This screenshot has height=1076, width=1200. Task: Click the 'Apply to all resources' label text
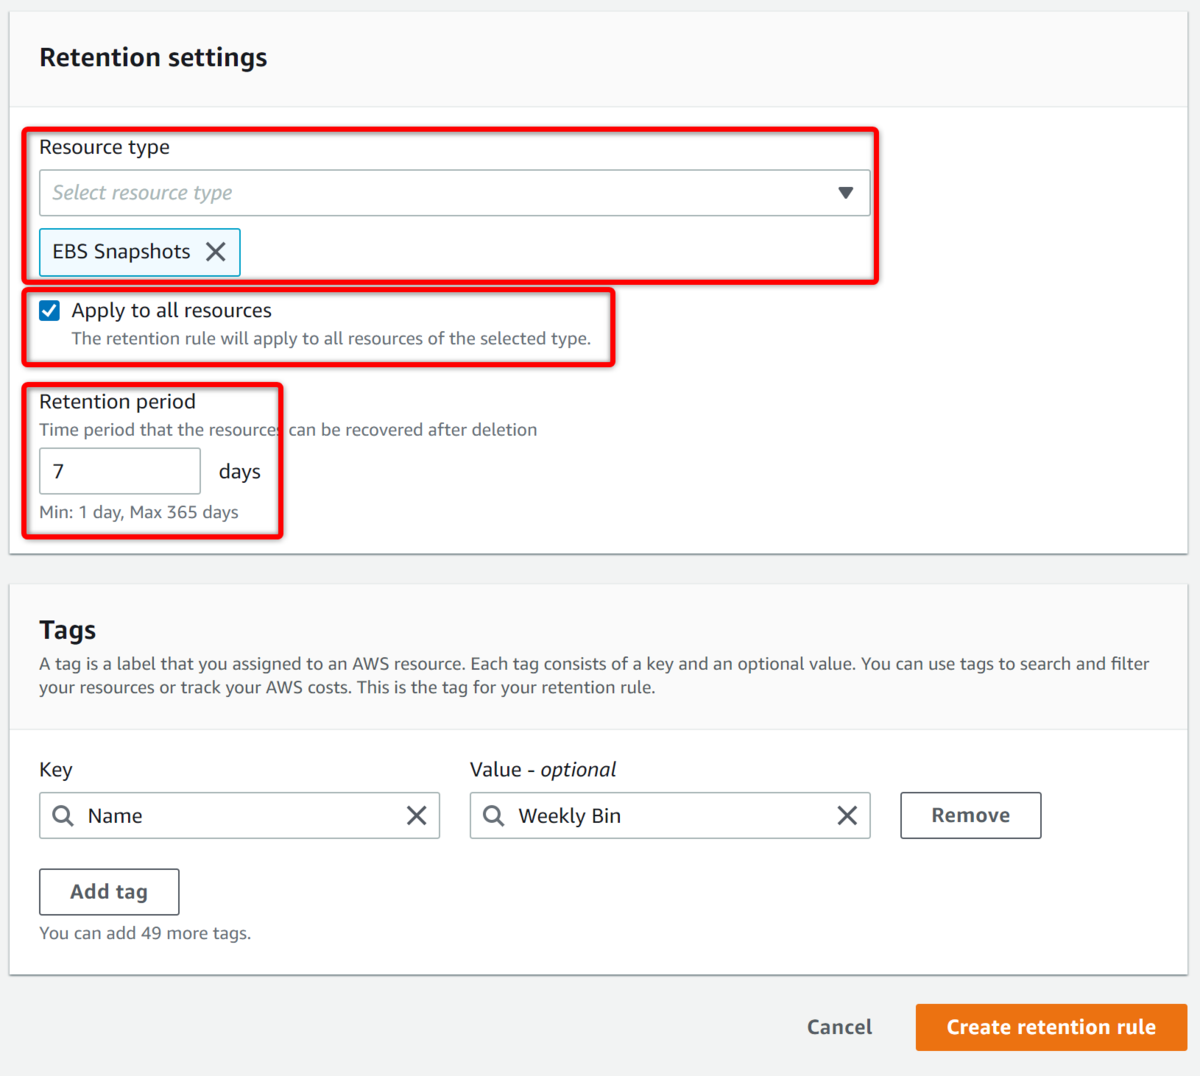coord(171,311)
